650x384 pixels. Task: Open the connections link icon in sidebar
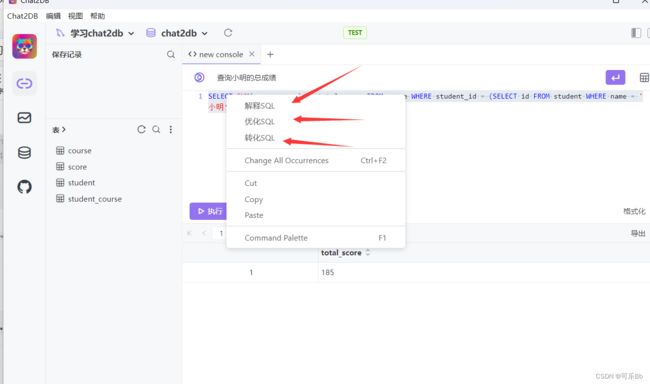pos(24,83)
